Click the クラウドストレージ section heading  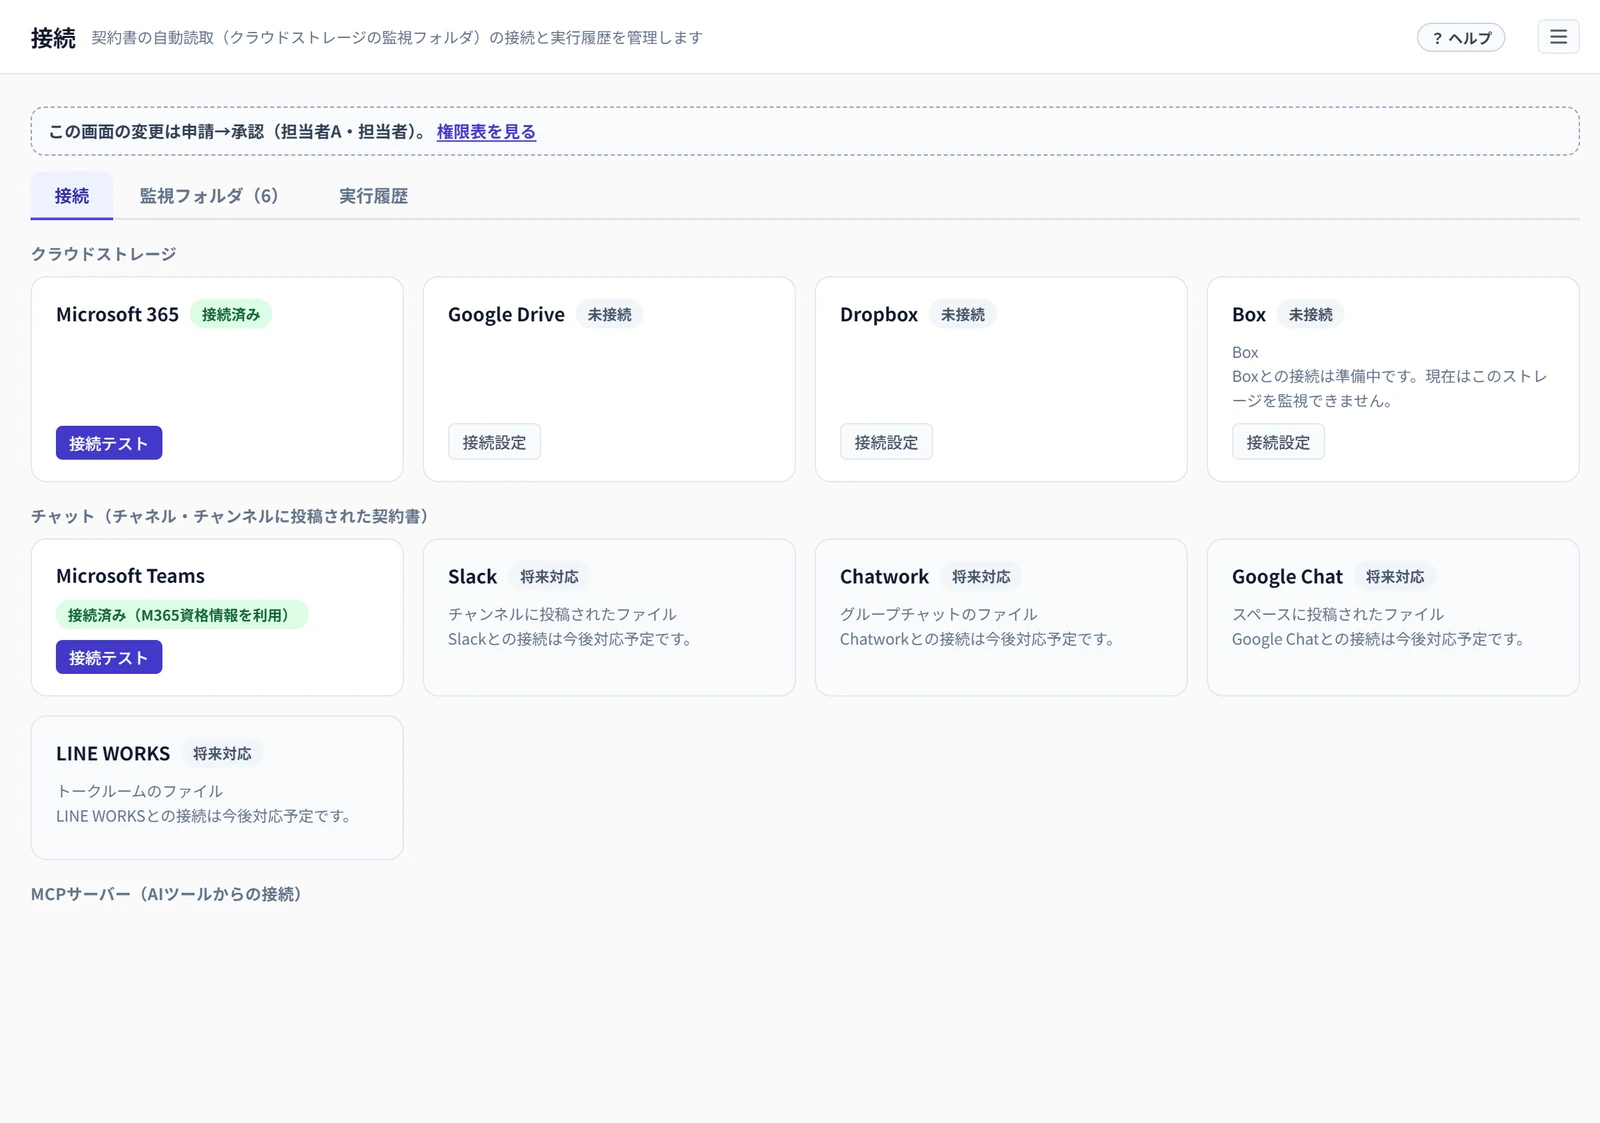click(104, 254)
